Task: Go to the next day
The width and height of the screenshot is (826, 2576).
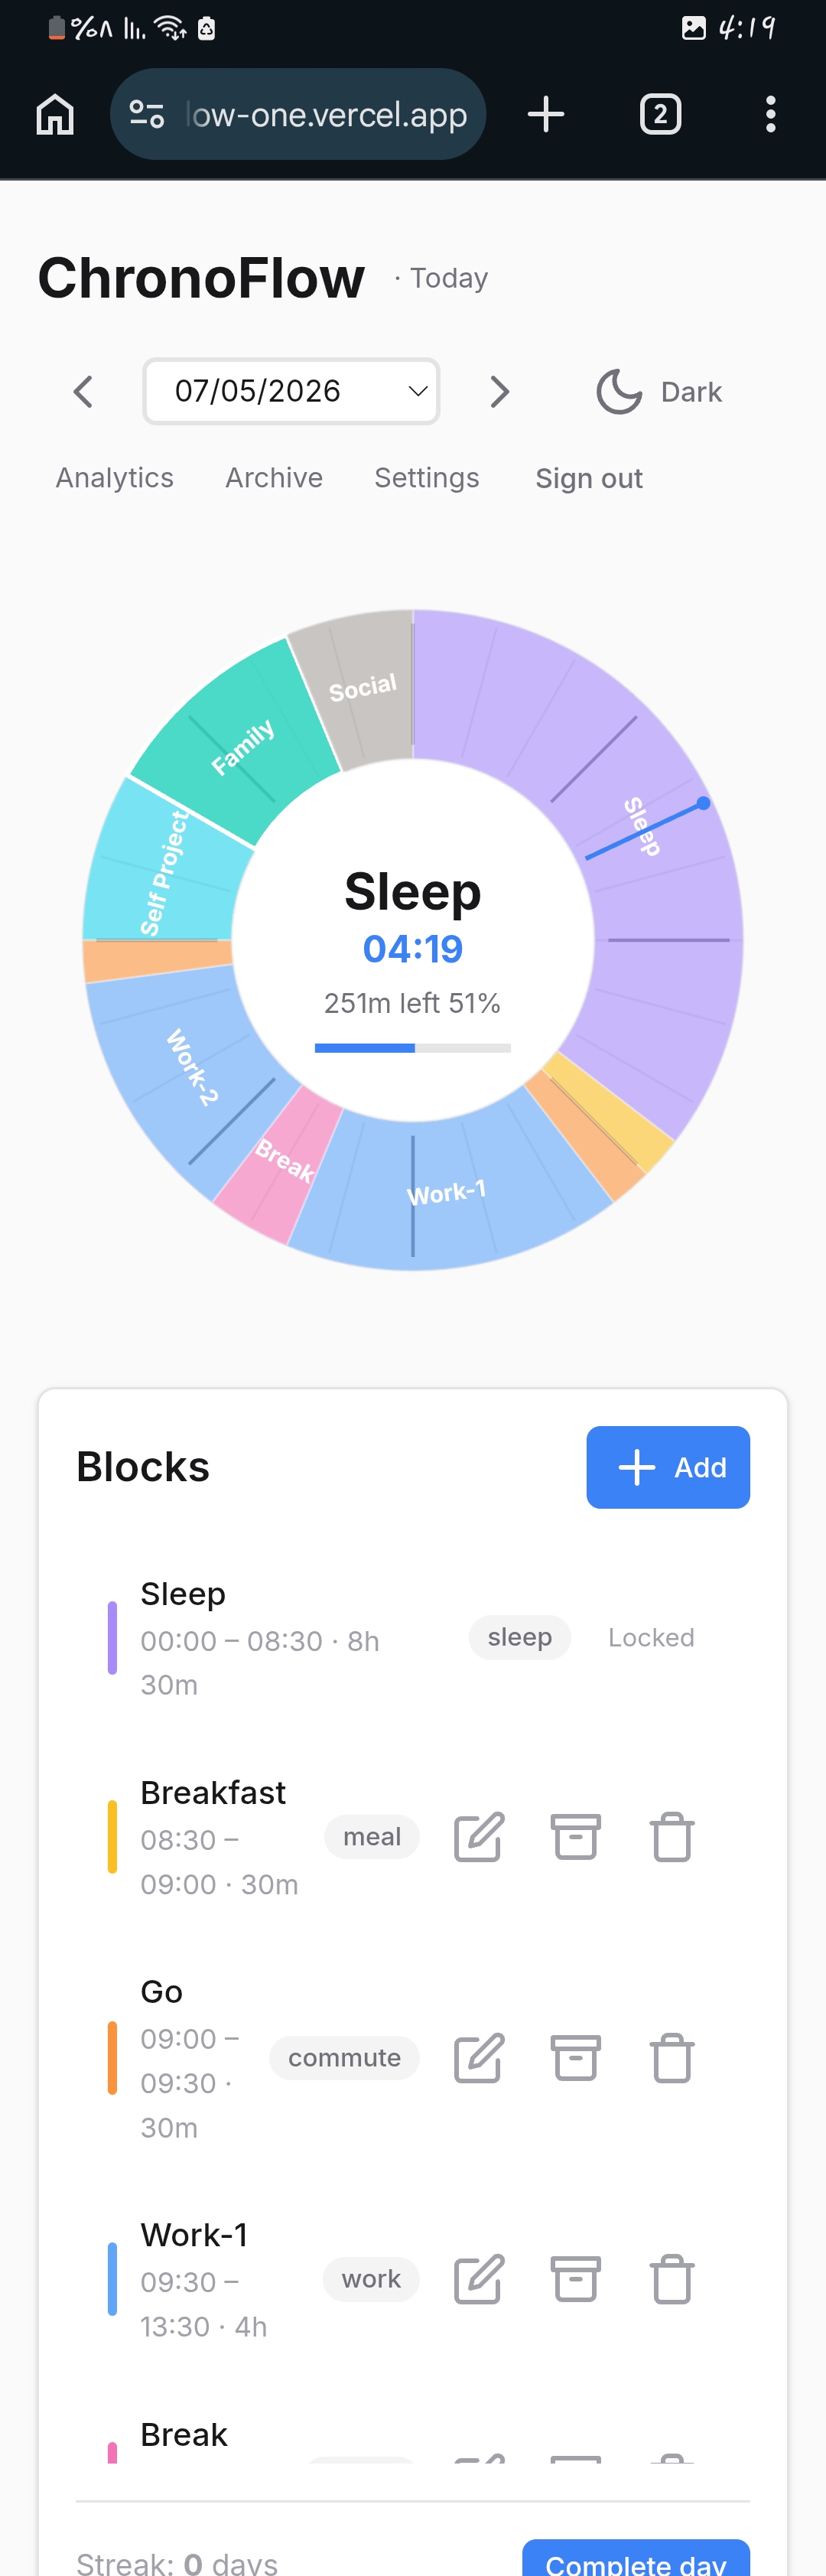Action: (499, 392)
